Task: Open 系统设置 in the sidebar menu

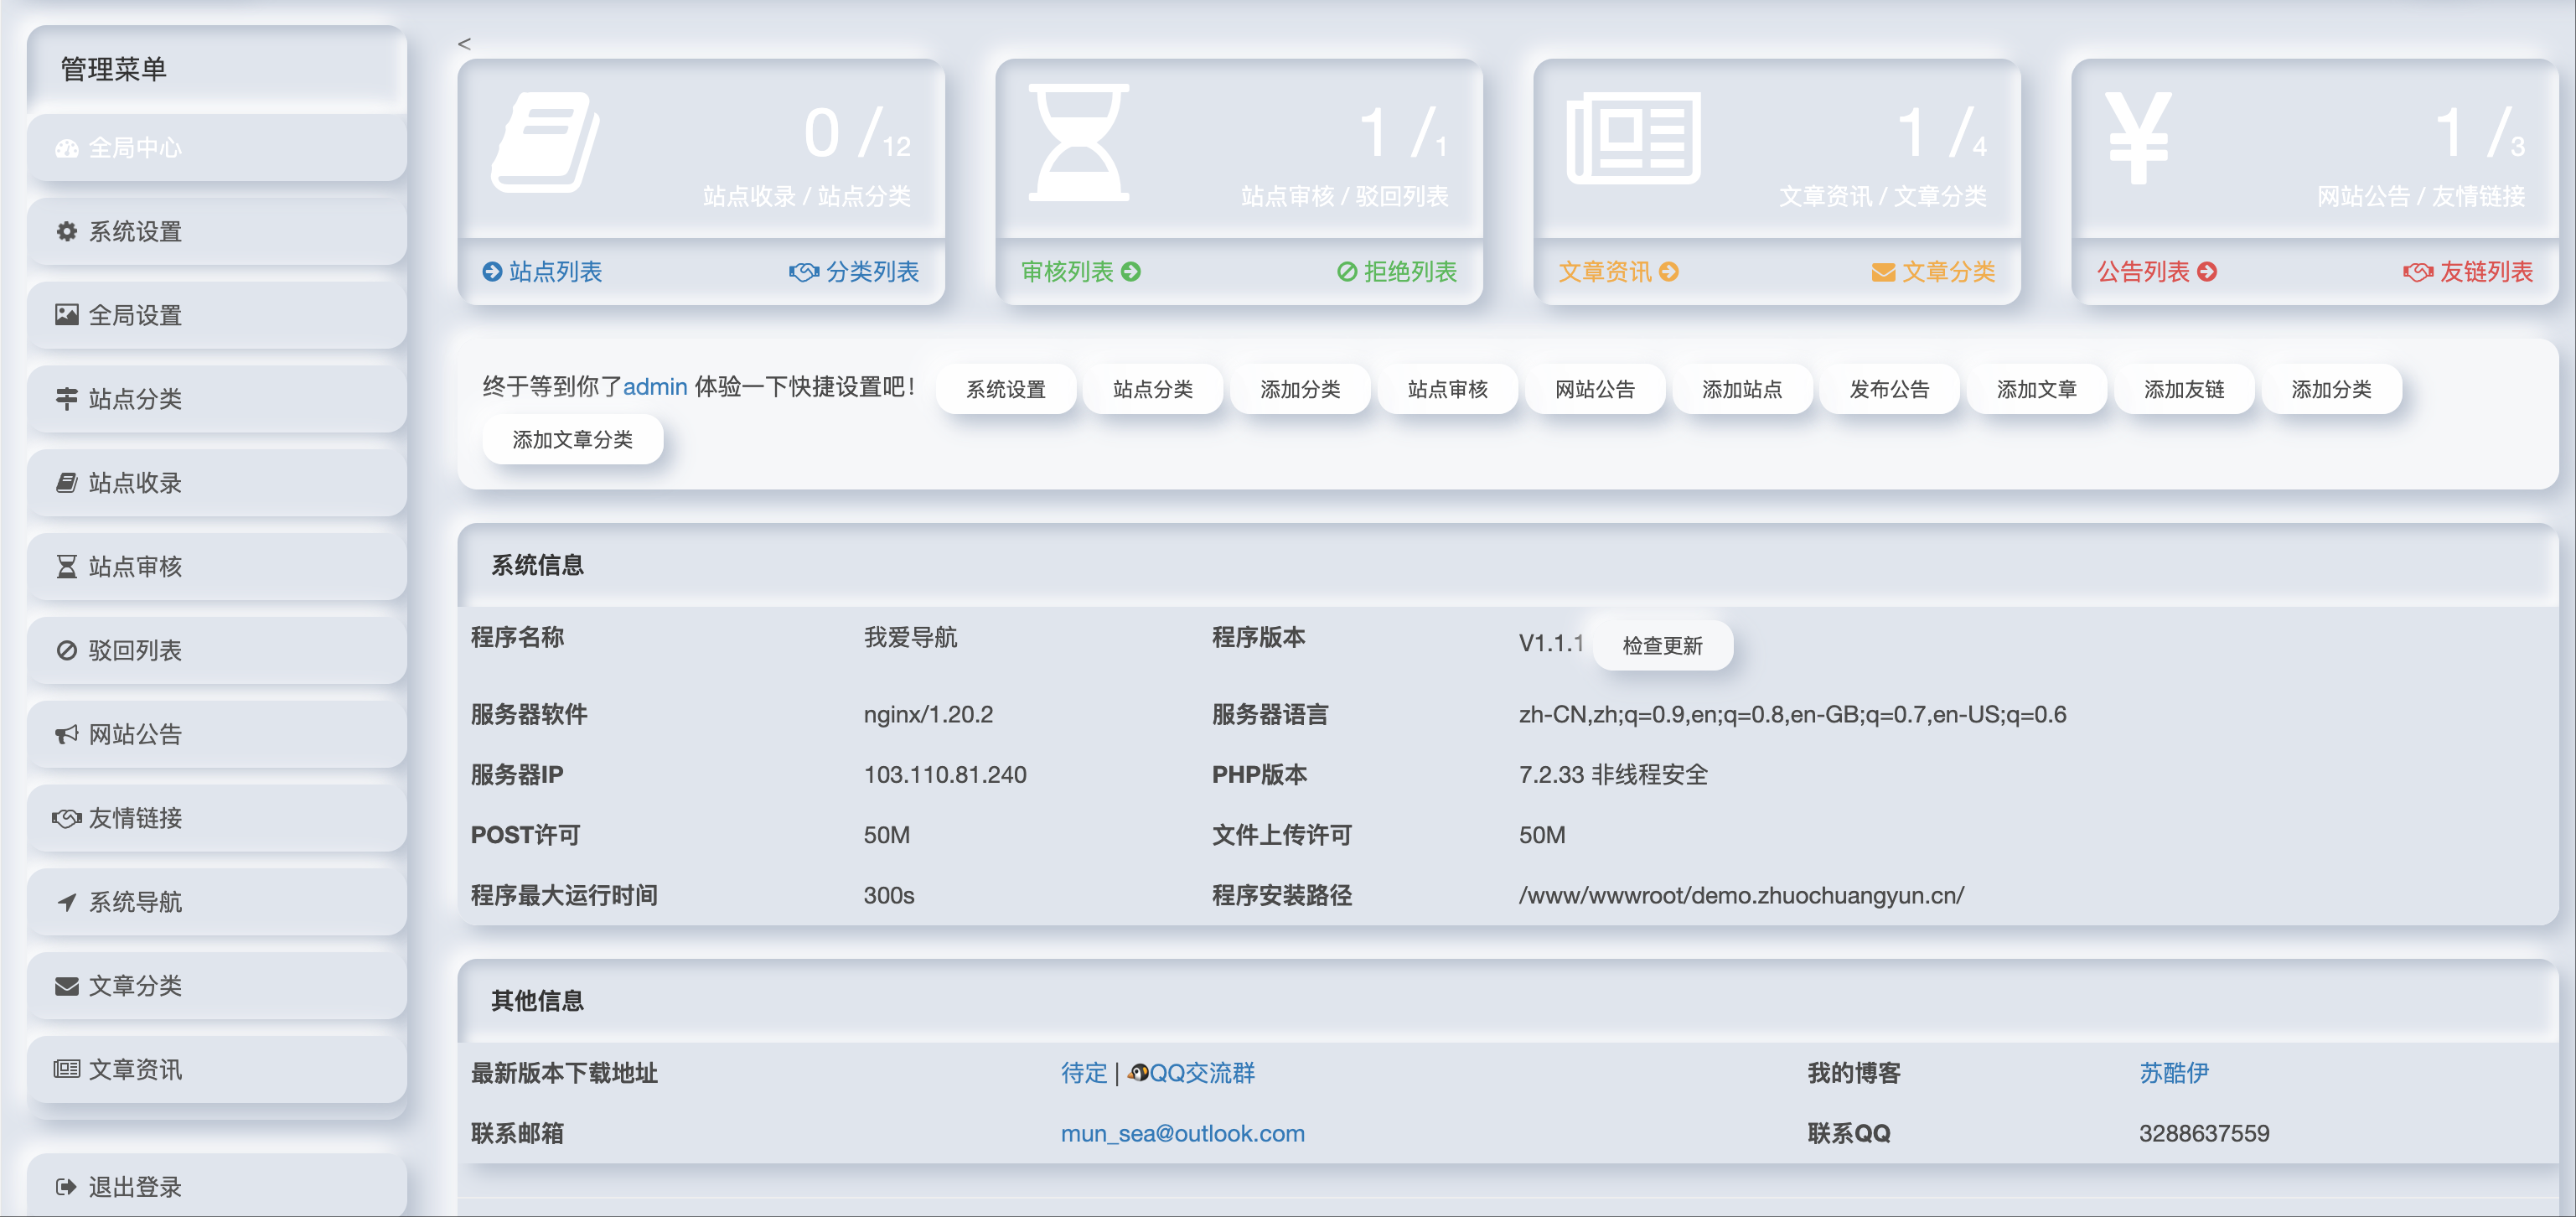Action: click(x=217, y=232)
